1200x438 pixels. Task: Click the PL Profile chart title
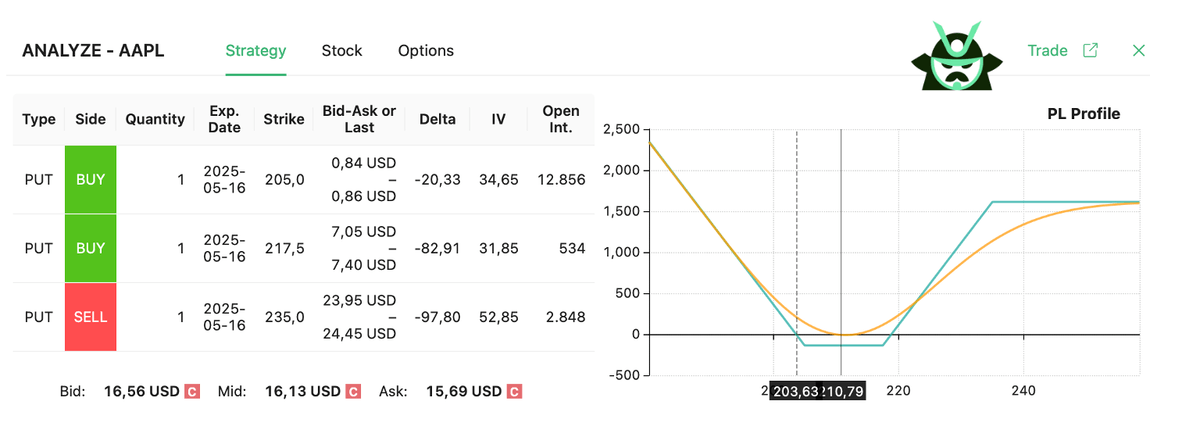1083,114
